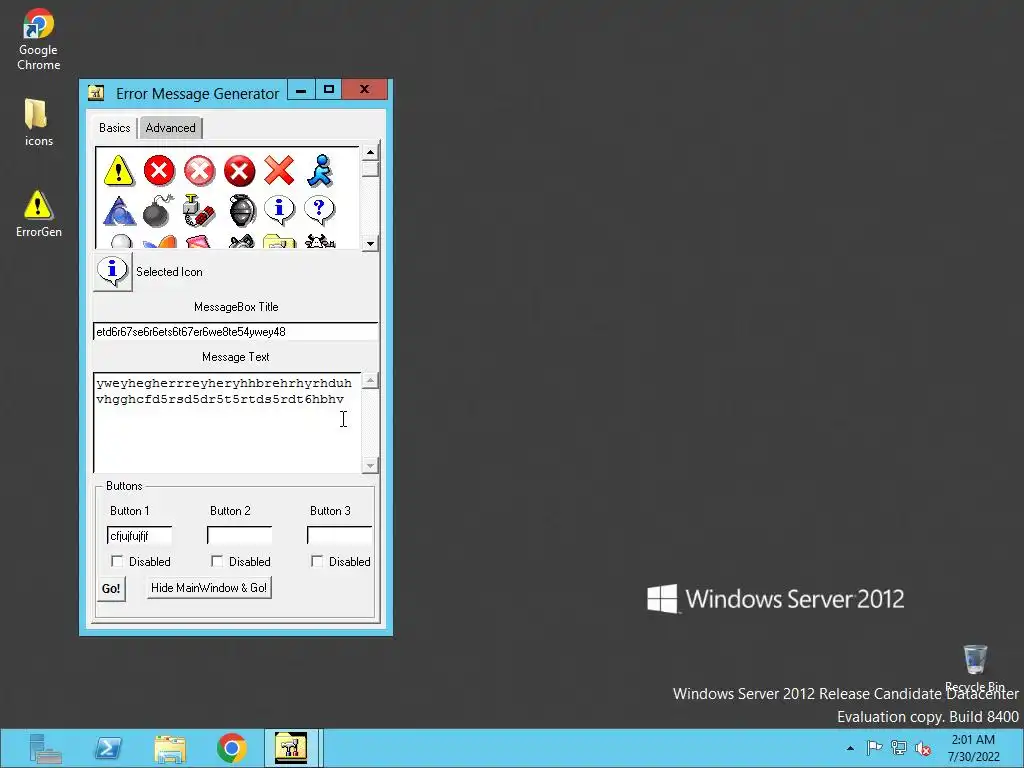Minimize the Error Message Generator window
The width and height of the screenshot is (1024, 768).
coord(301,90)
